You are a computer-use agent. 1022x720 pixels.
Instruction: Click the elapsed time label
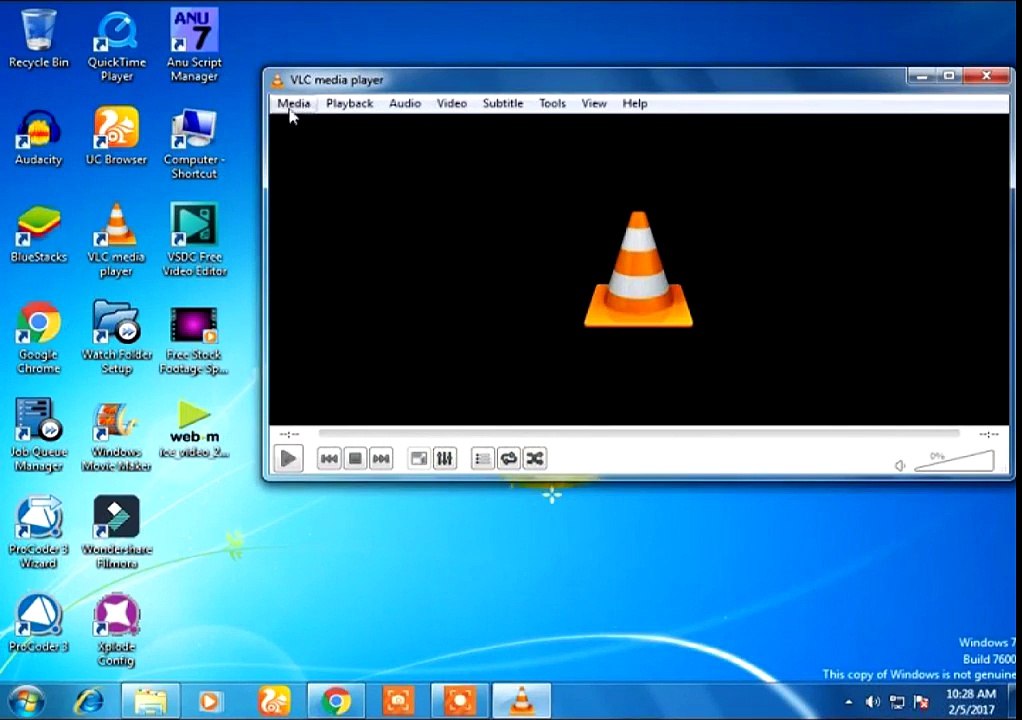289,434
